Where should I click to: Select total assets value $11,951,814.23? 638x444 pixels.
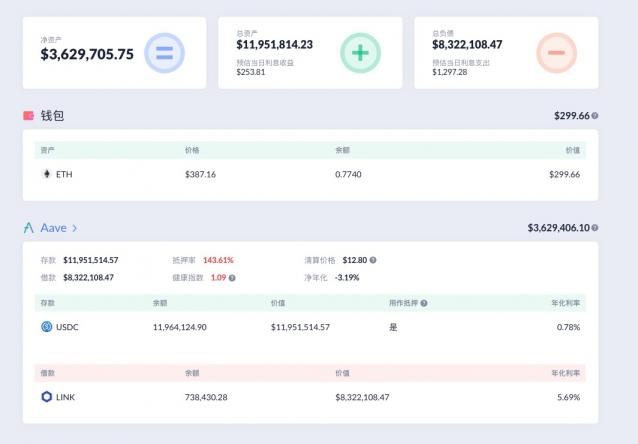275,44
